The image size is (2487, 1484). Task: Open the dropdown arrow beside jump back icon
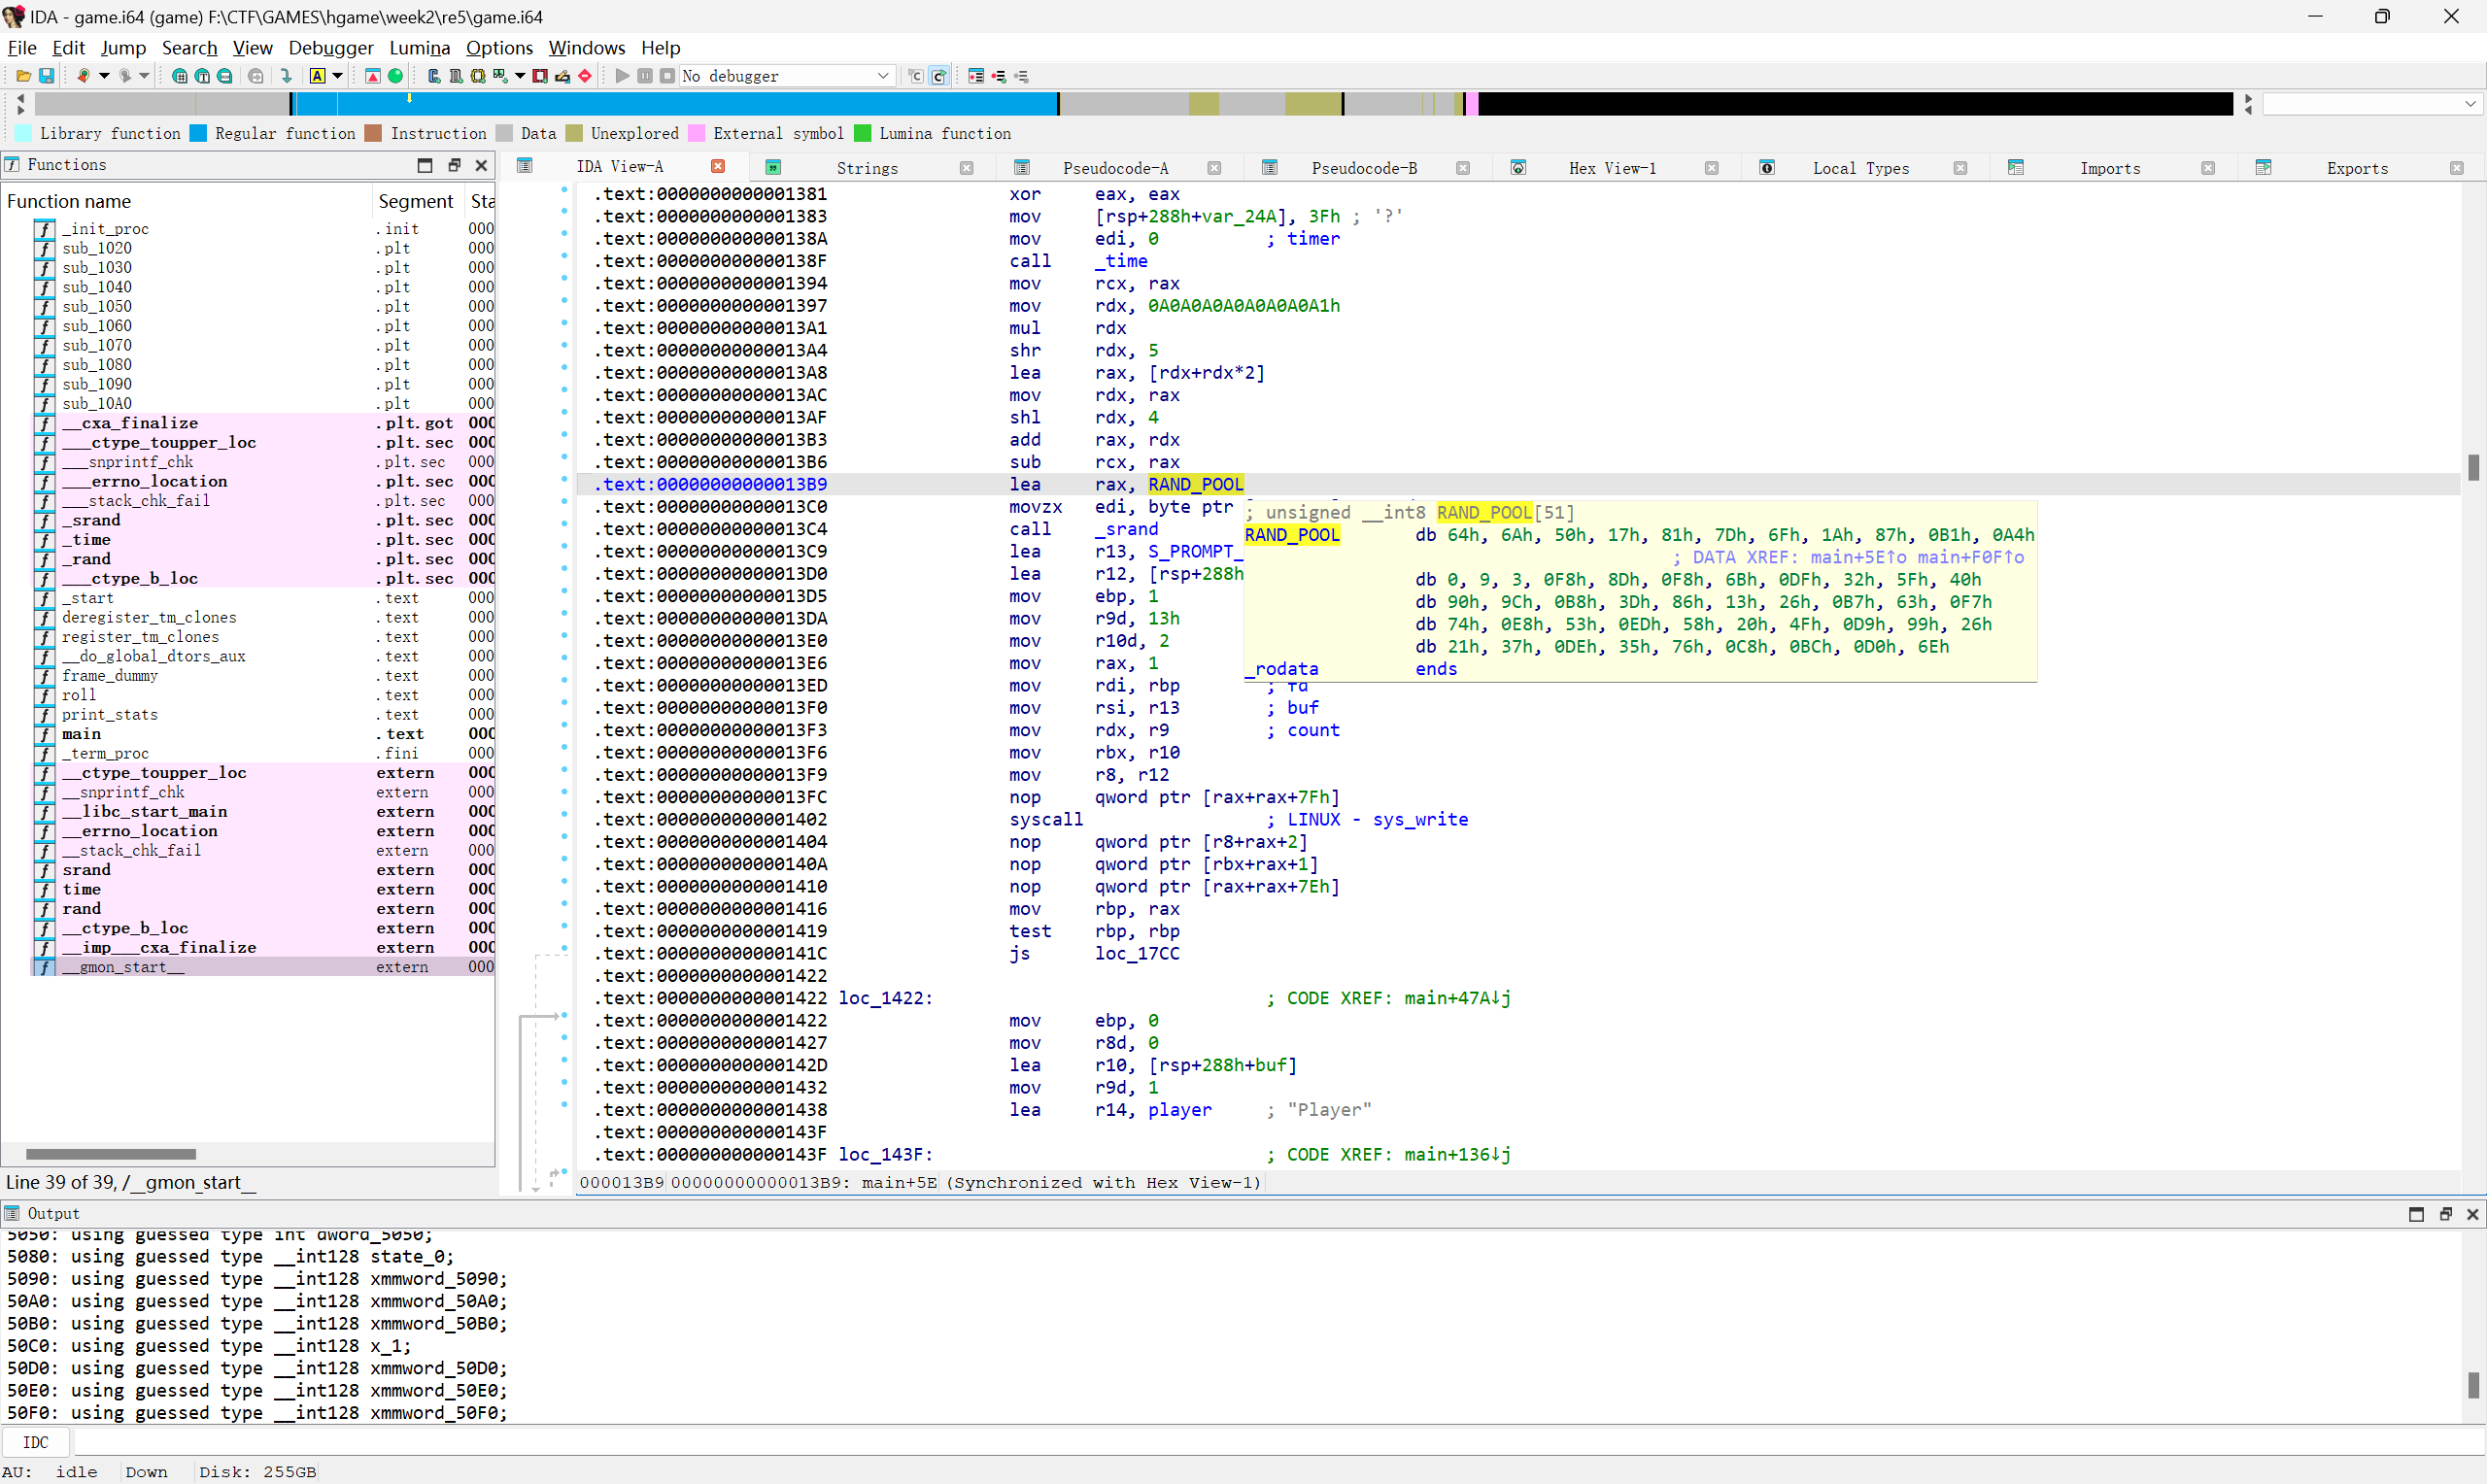click(104, 76)
